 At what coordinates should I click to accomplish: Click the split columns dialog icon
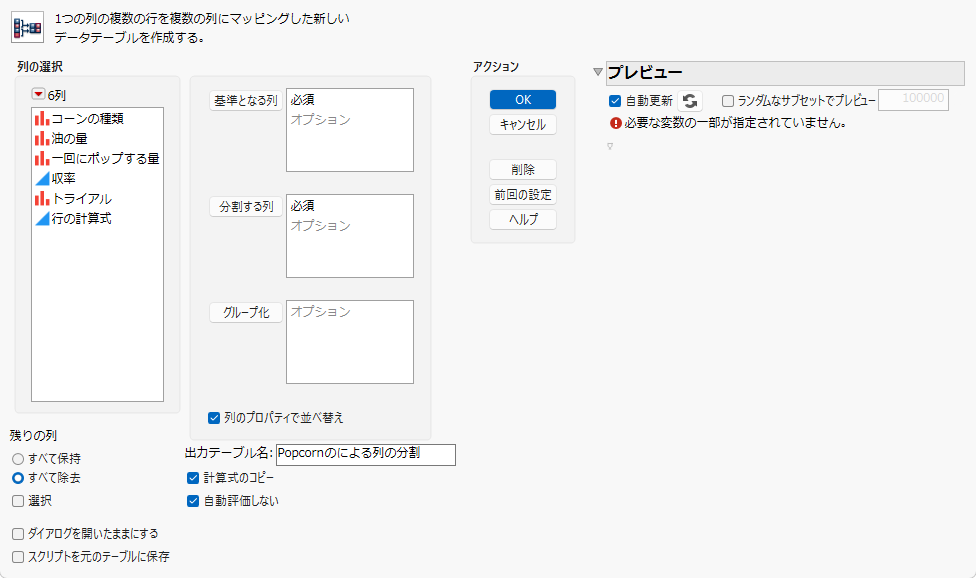(27, 27)
